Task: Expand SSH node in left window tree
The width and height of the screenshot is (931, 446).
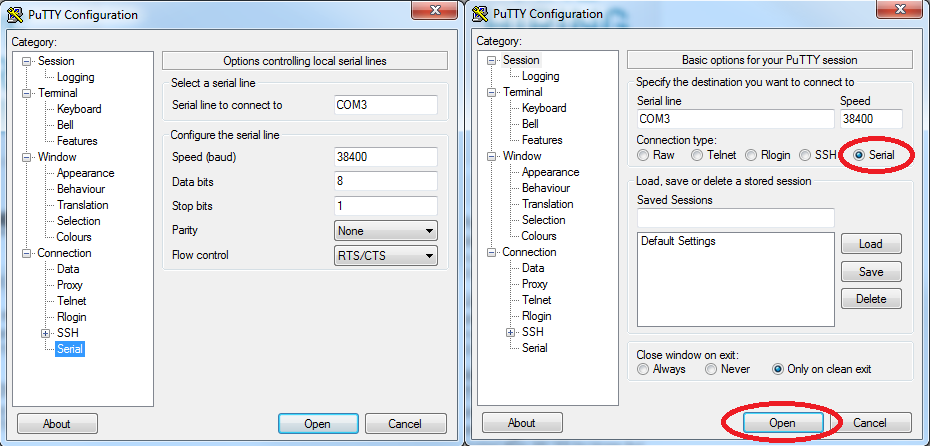Action: coord(45,334)
